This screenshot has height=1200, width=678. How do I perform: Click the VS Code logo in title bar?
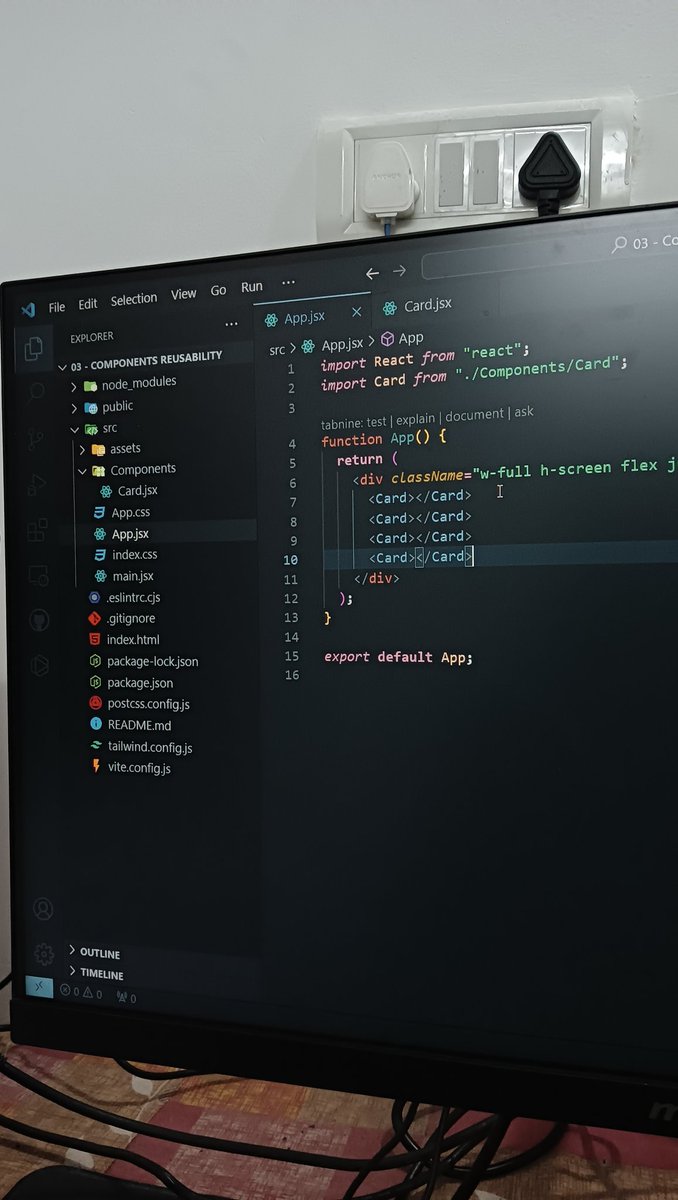pyautogui.click(x=28, y=309)
